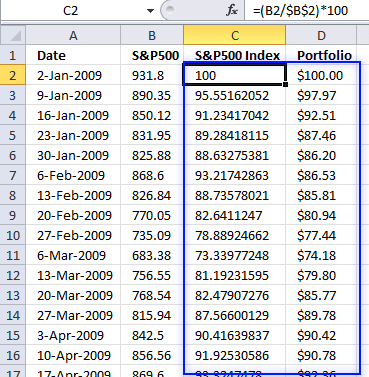Select cell with 30-Jan-2009
The height and width of the screenshot is (377, 369).
coord(73,155)
